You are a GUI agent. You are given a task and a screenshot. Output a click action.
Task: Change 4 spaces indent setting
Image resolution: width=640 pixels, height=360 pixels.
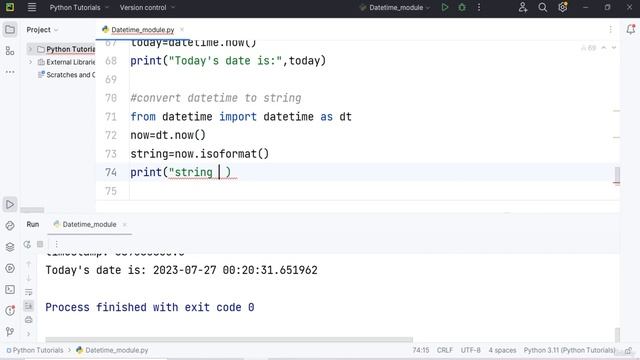click(502, 350)
